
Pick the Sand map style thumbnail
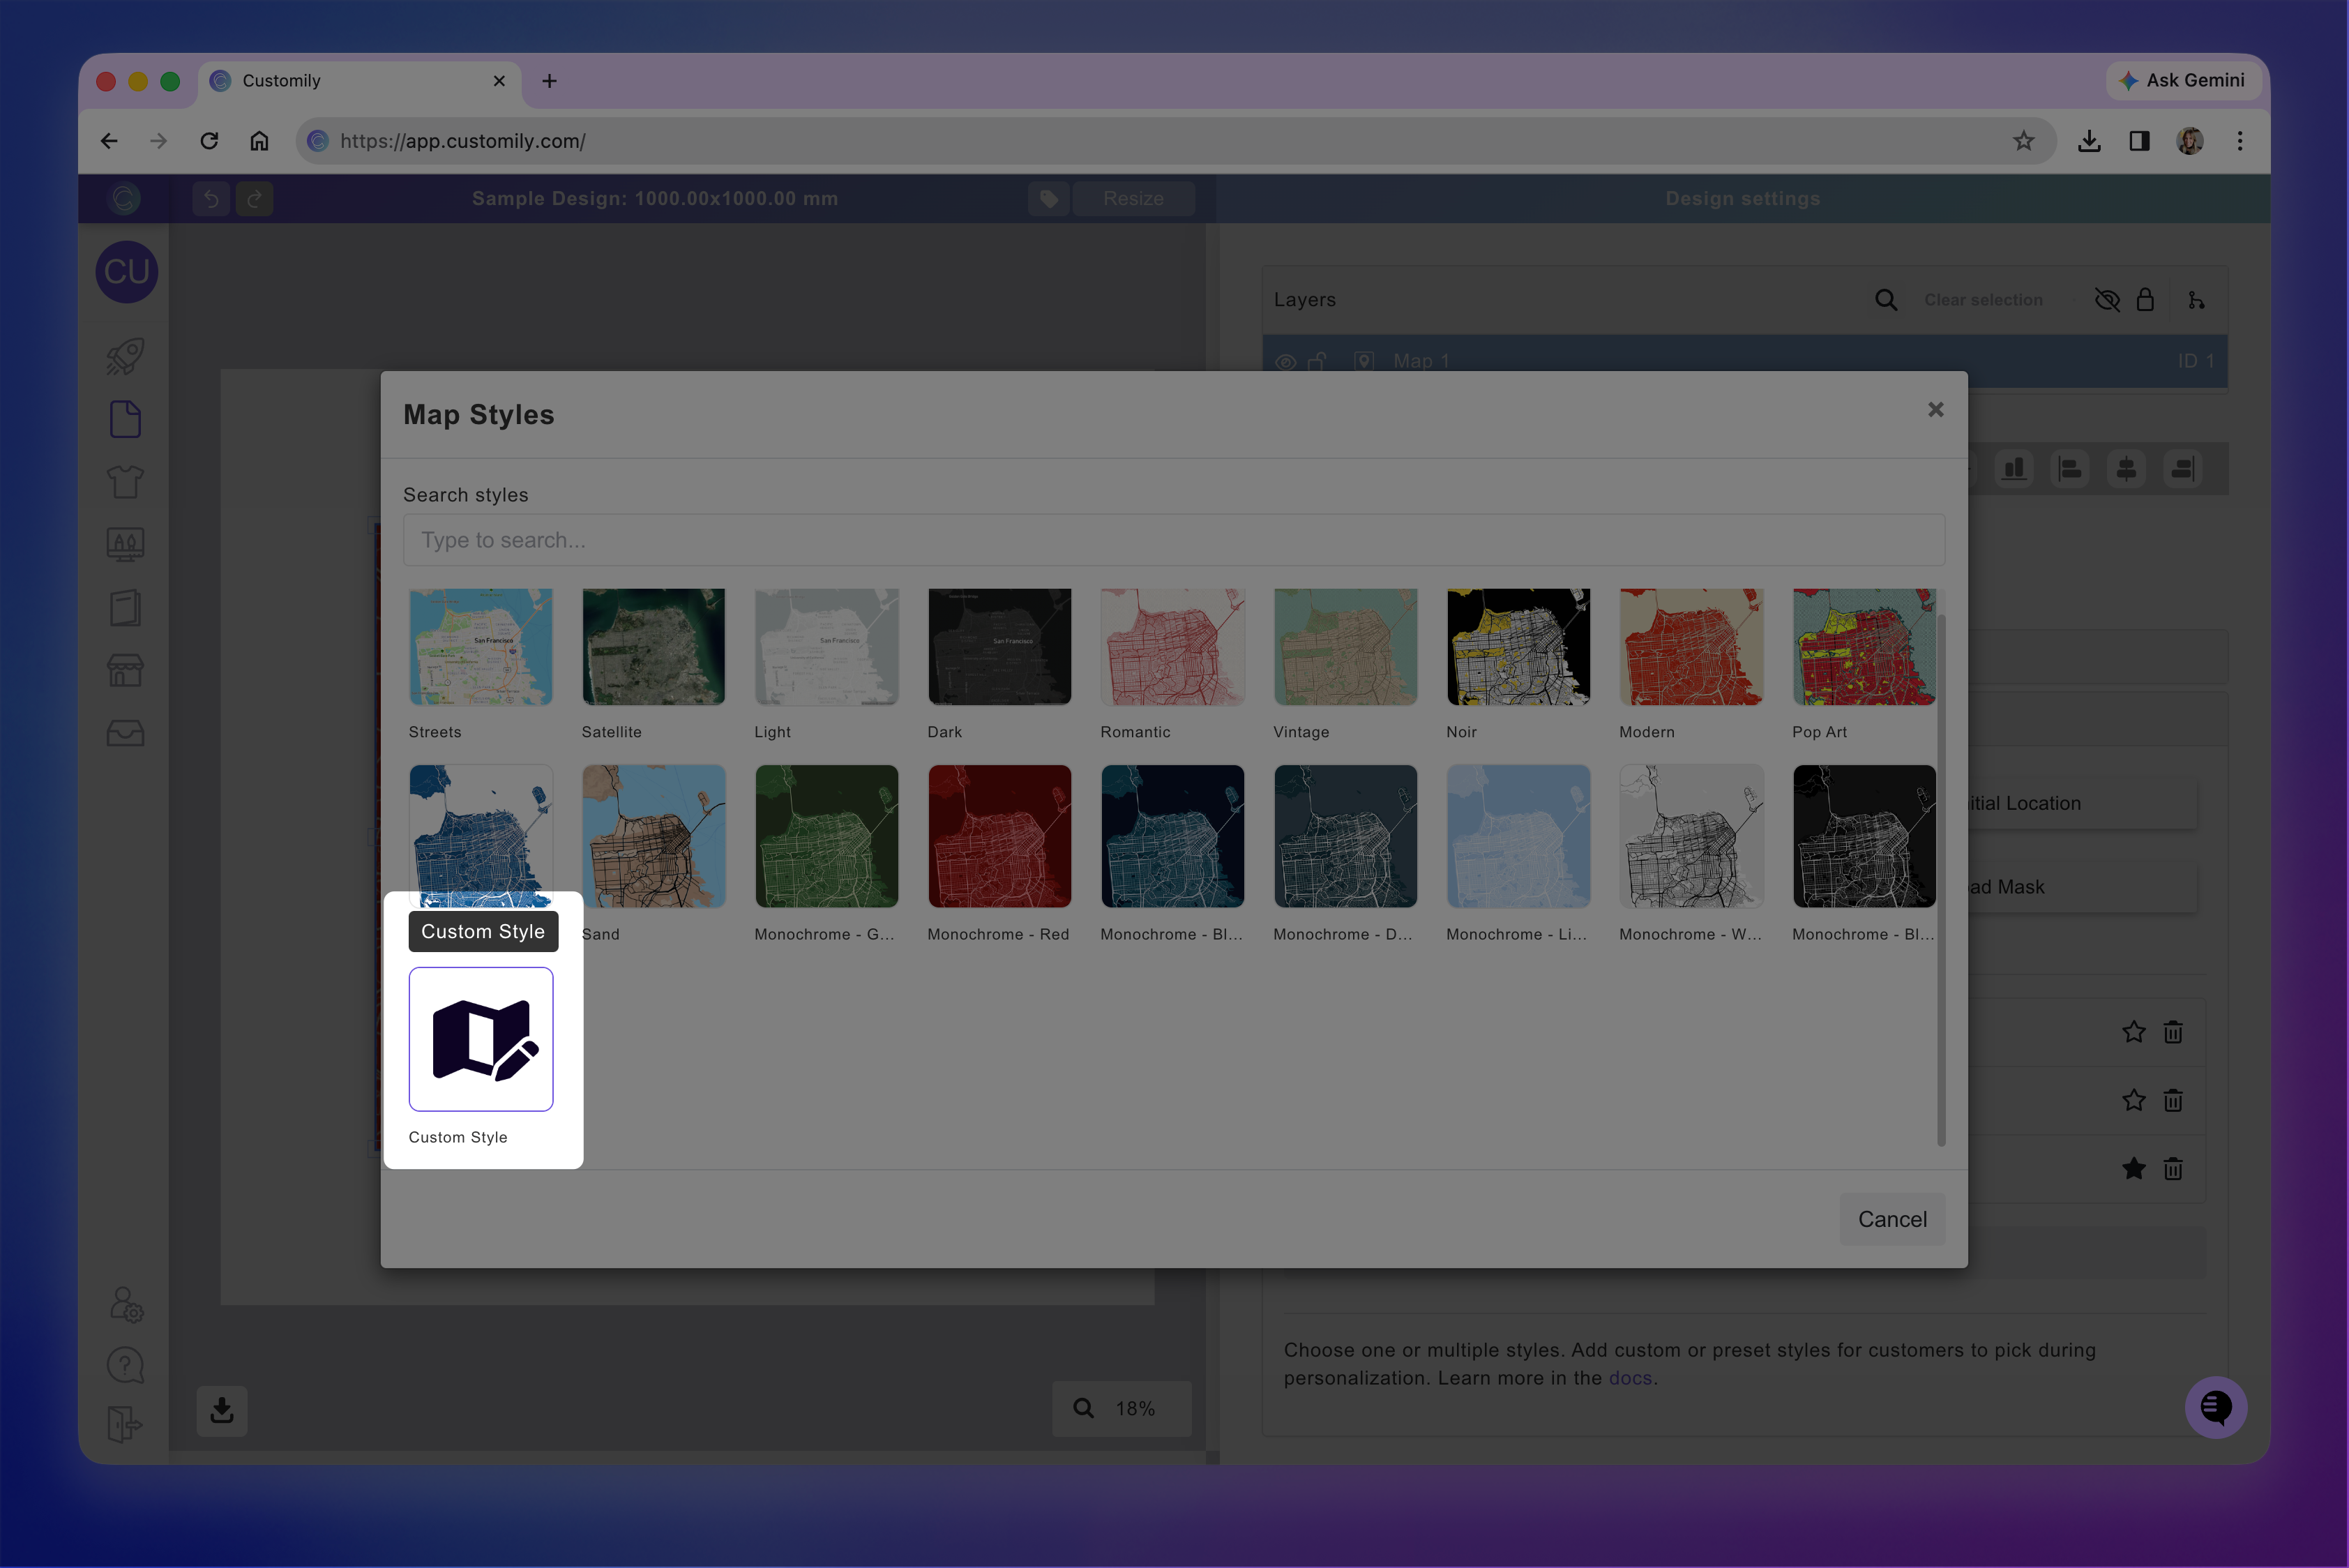click(x=654, y=836)
